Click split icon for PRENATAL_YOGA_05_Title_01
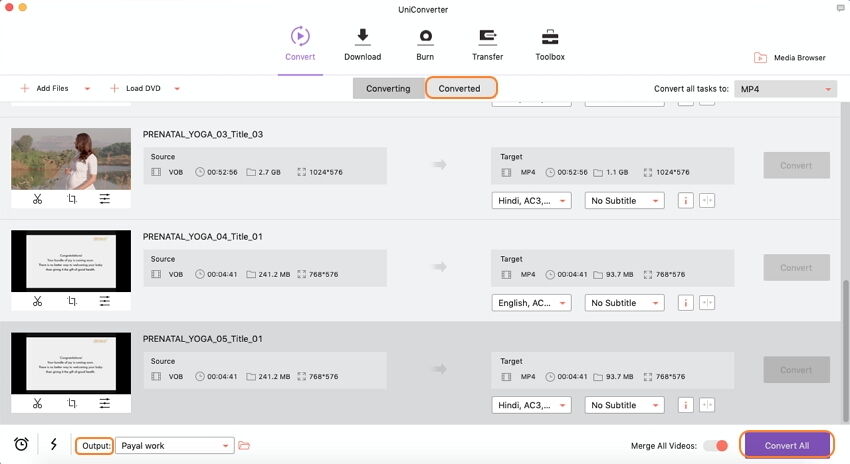The width and height of the screenshot is (850, 464). point(707,405)
